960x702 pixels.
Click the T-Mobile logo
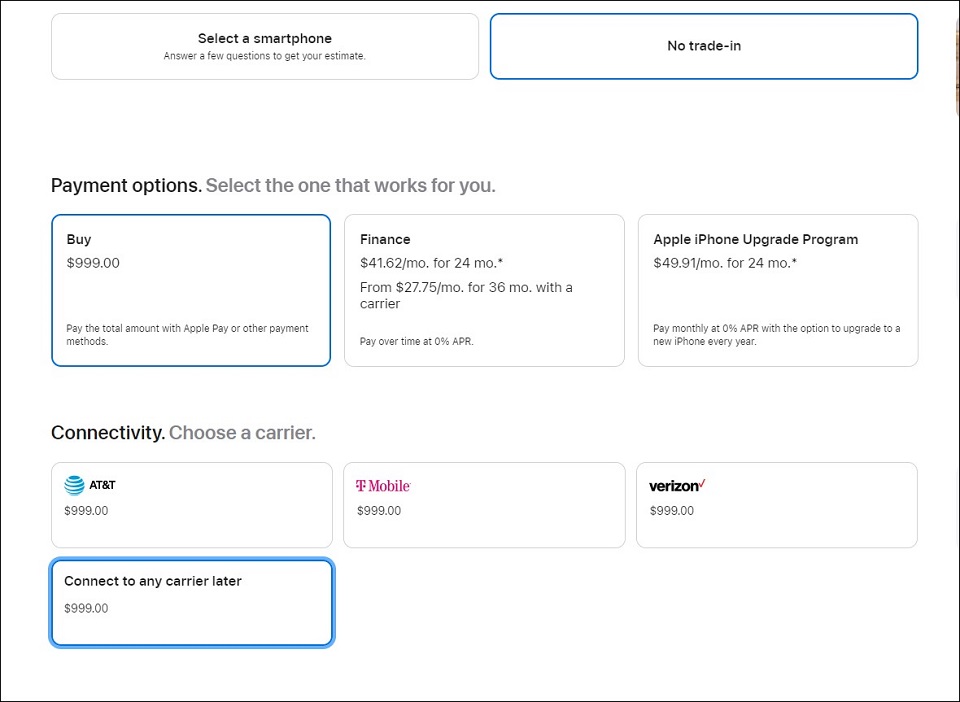[x=383, y=486]
